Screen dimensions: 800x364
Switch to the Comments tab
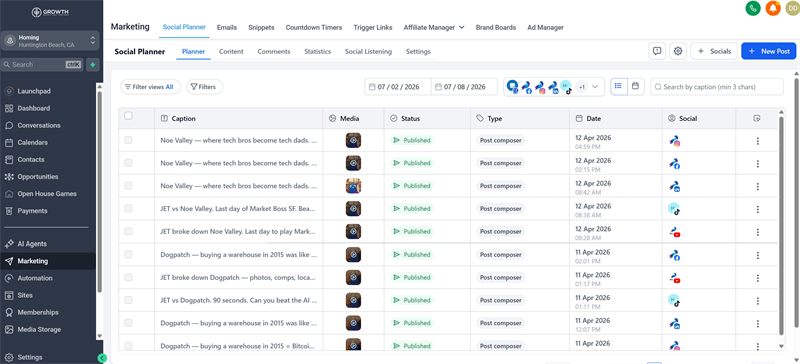coord(273,52)
